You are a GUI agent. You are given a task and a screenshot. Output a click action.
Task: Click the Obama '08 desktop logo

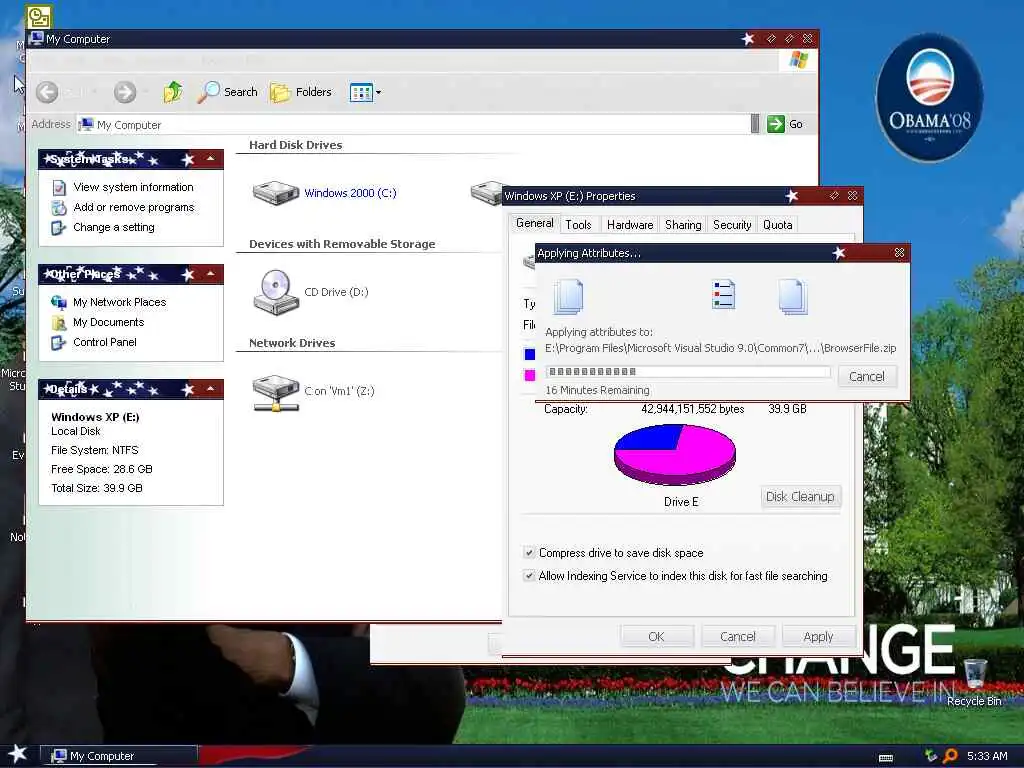tap(929, 97)
